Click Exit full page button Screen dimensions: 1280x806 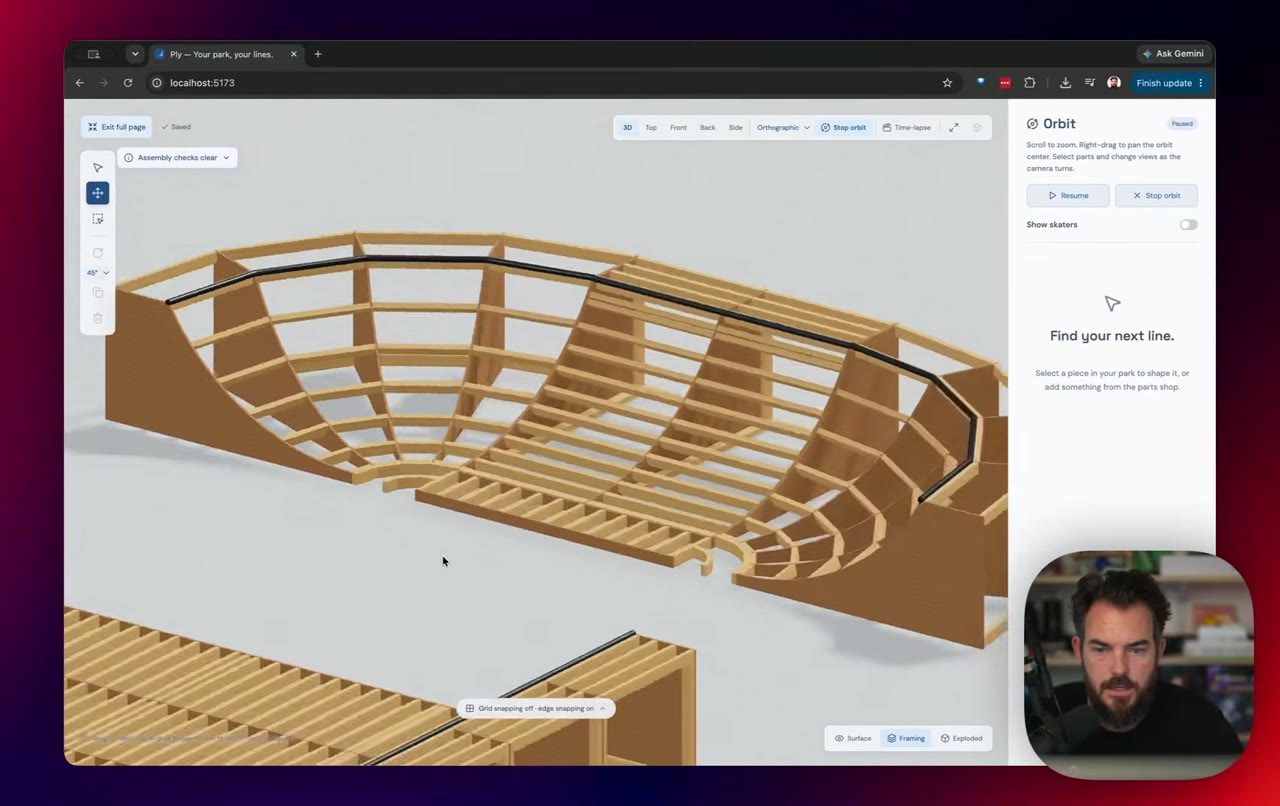pos(116,127)
